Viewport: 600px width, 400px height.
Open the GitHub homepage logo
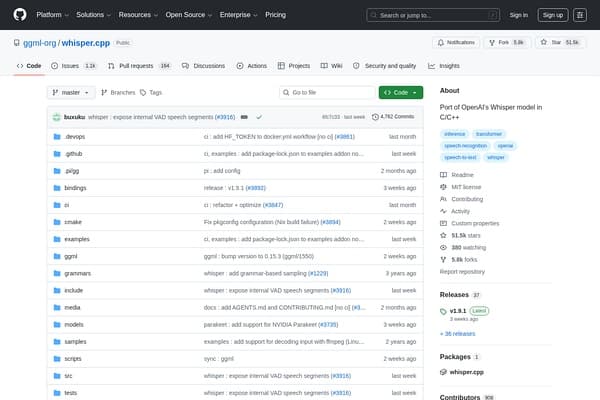click(x=20, y=15)
